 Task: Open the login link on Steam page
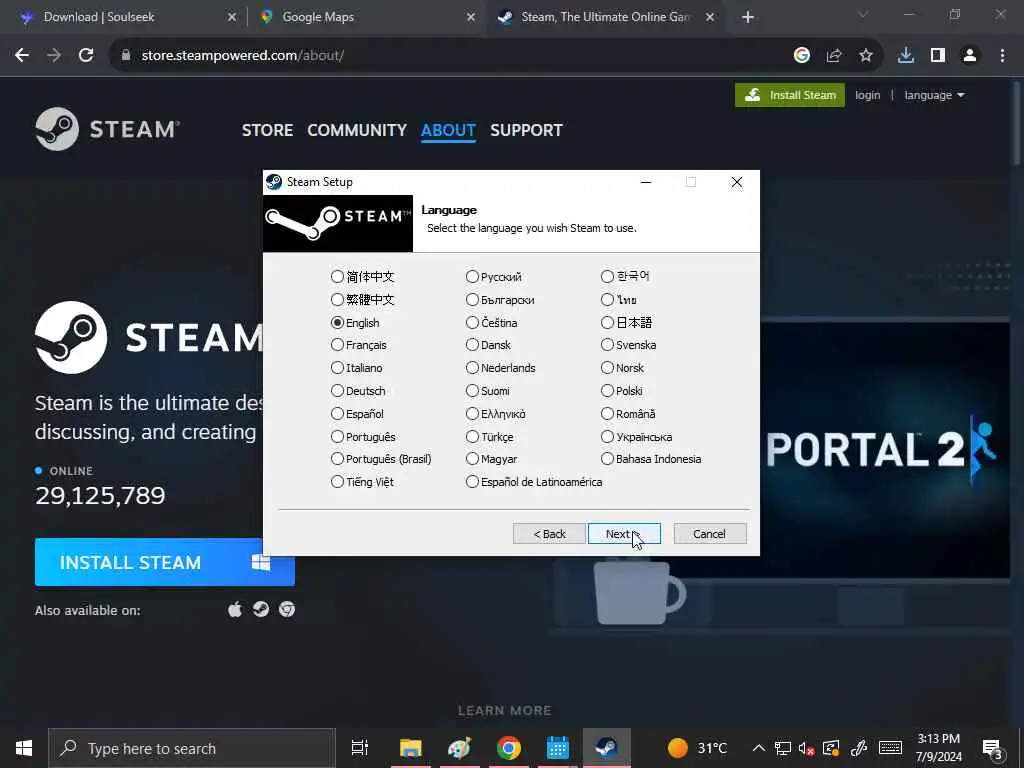point(867,95)
